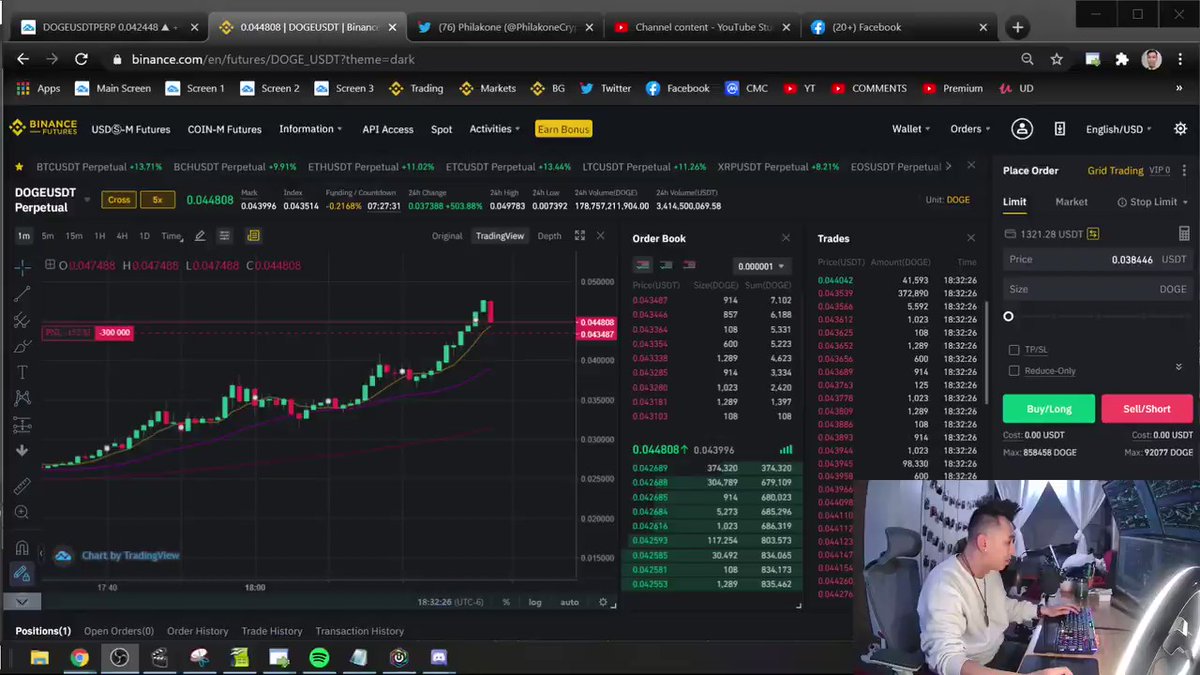The height and width of the screenshot is (675, 1200).
Task: Click the depth bars icon in order book
Action: (x=786, y=449)
